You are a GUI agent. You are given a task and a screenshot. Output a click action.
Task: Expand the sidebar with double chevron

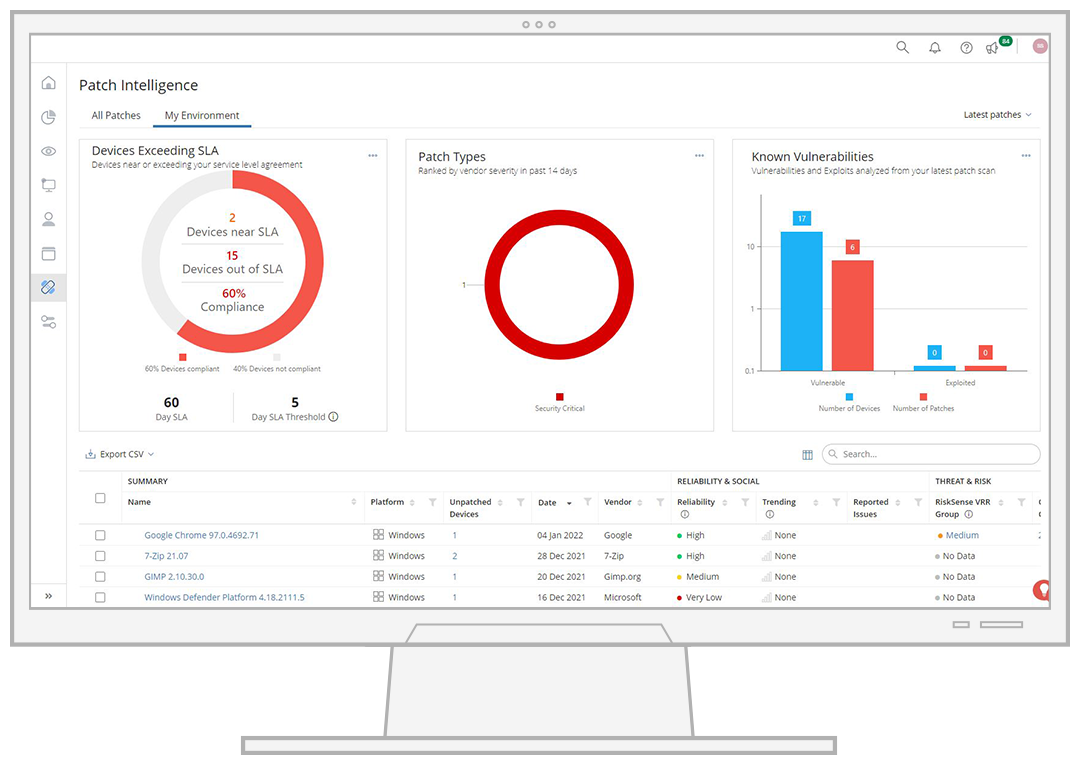[48, 596]
